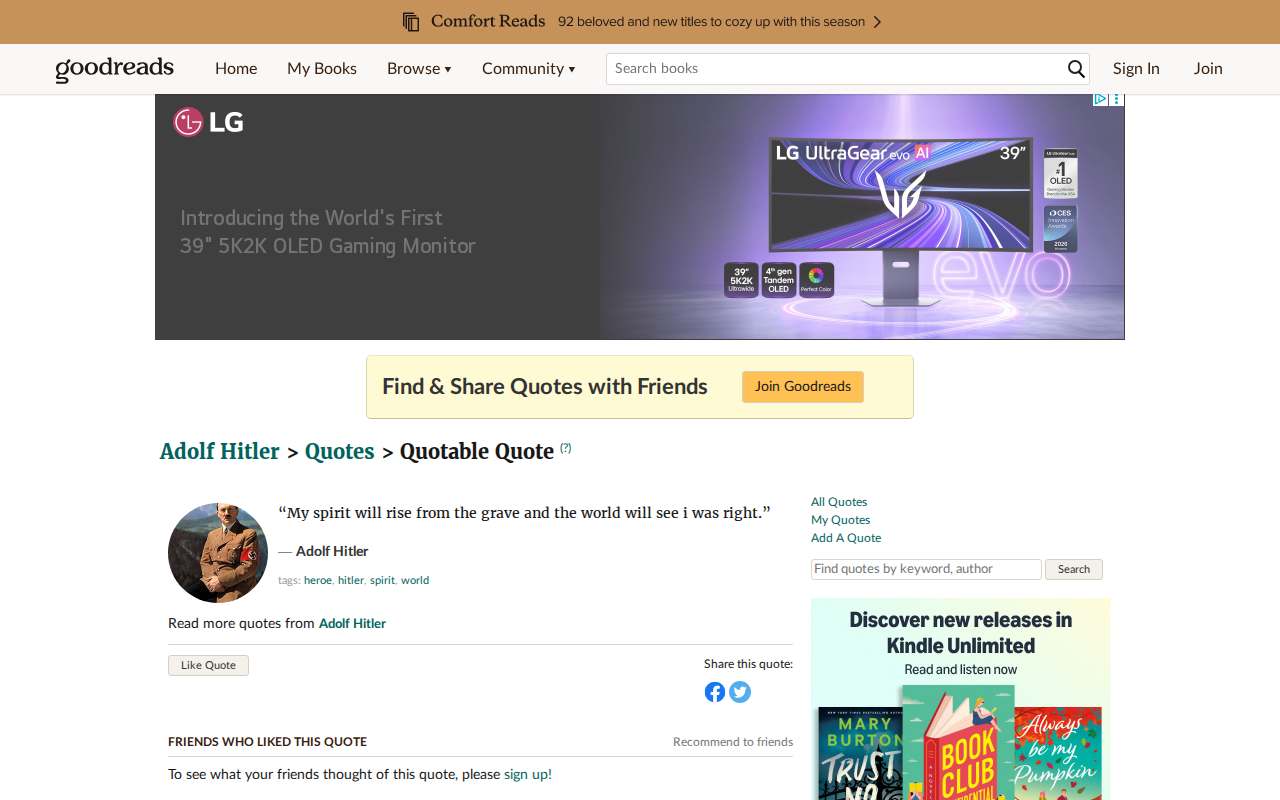The height and width of the screenshot is (800, 1280).
Task: Open the AdChoices icon on LG ad
Action: click(1100, 99)
